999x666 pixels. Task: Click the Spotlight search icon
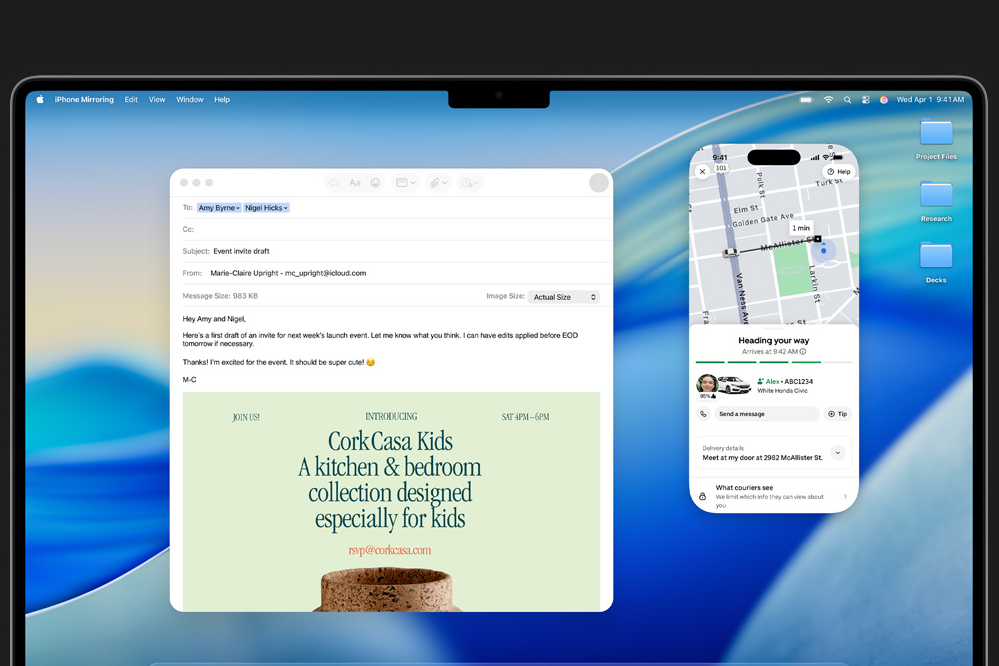pos(847,99)
